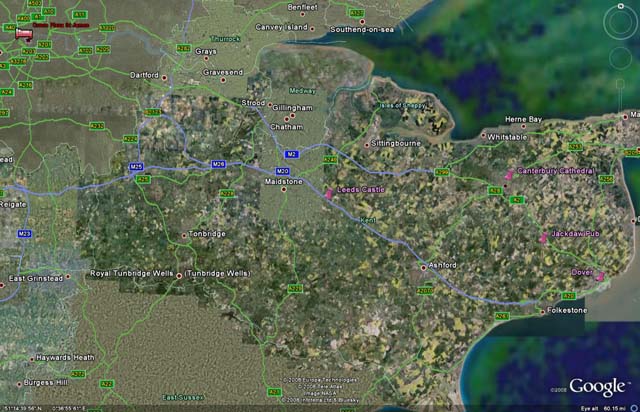
Task: Click the 'Jackdaw Pub' placemark label
Action: click(x=576, y=234)
